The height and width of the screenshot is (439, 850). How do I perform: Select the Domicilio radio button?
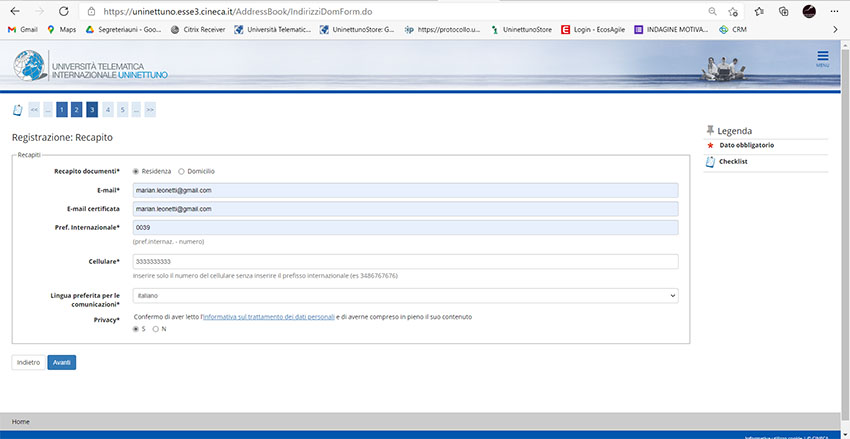[x=181, y=171]
